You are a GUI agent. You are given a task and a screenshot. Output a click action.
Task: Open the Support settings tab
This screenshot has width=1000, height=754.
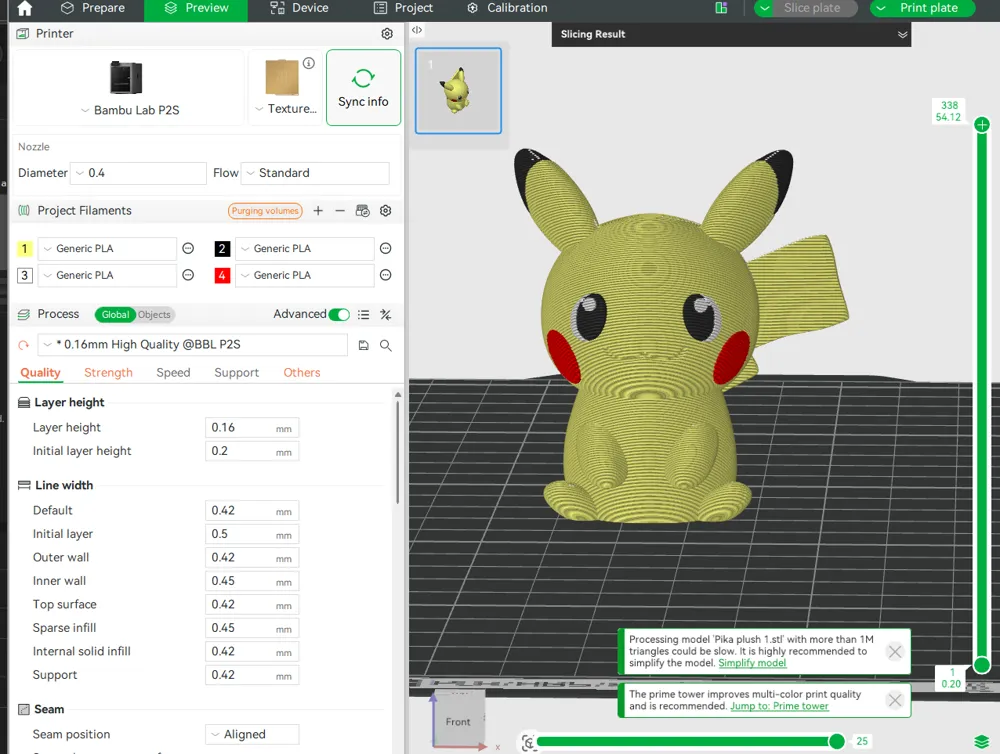tap(237, 373)
